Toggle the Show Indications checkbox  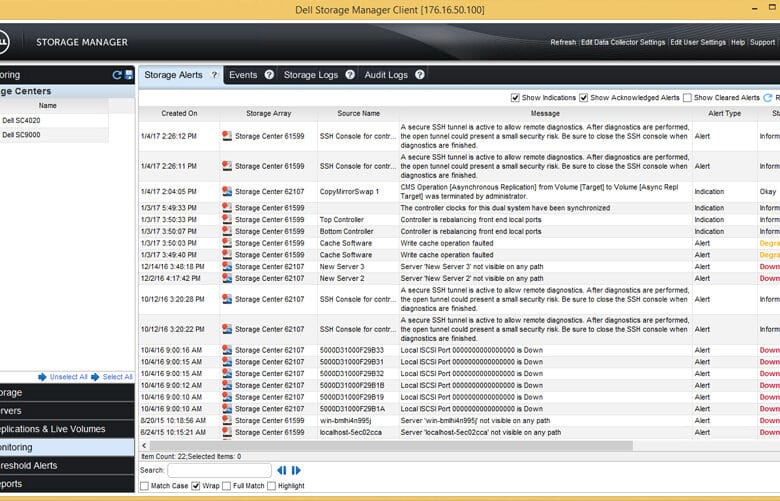(x=515, y=98)
